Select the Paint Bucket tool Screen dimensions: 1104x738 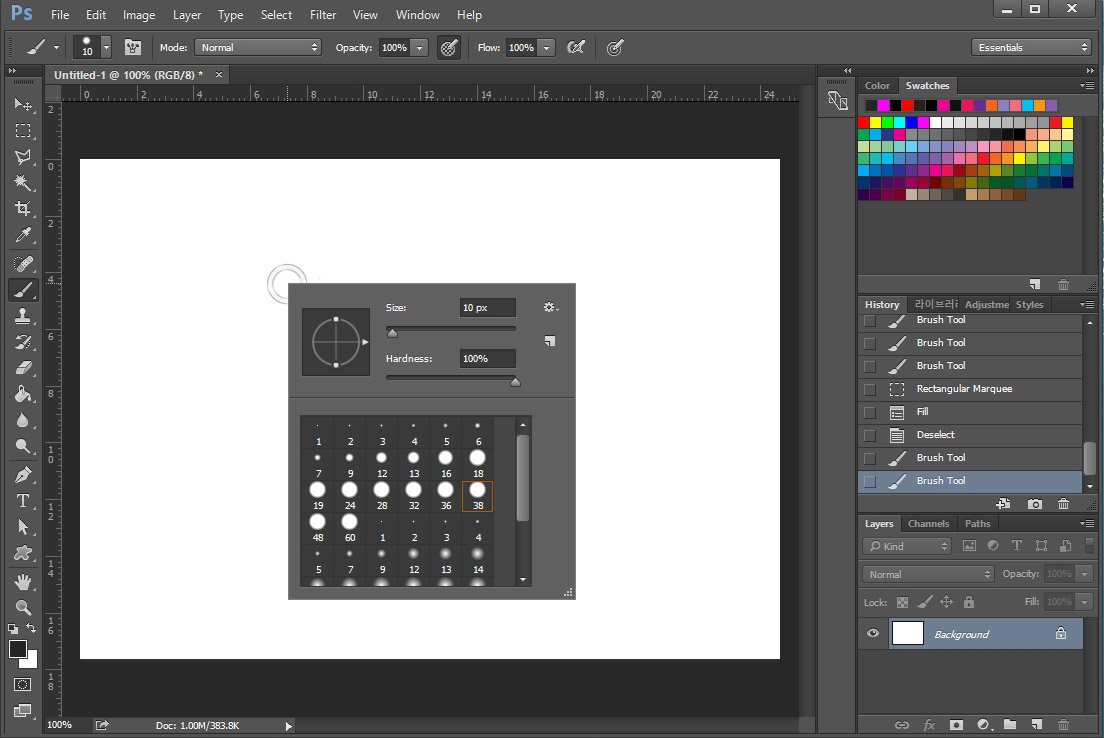tap(23, 394)
